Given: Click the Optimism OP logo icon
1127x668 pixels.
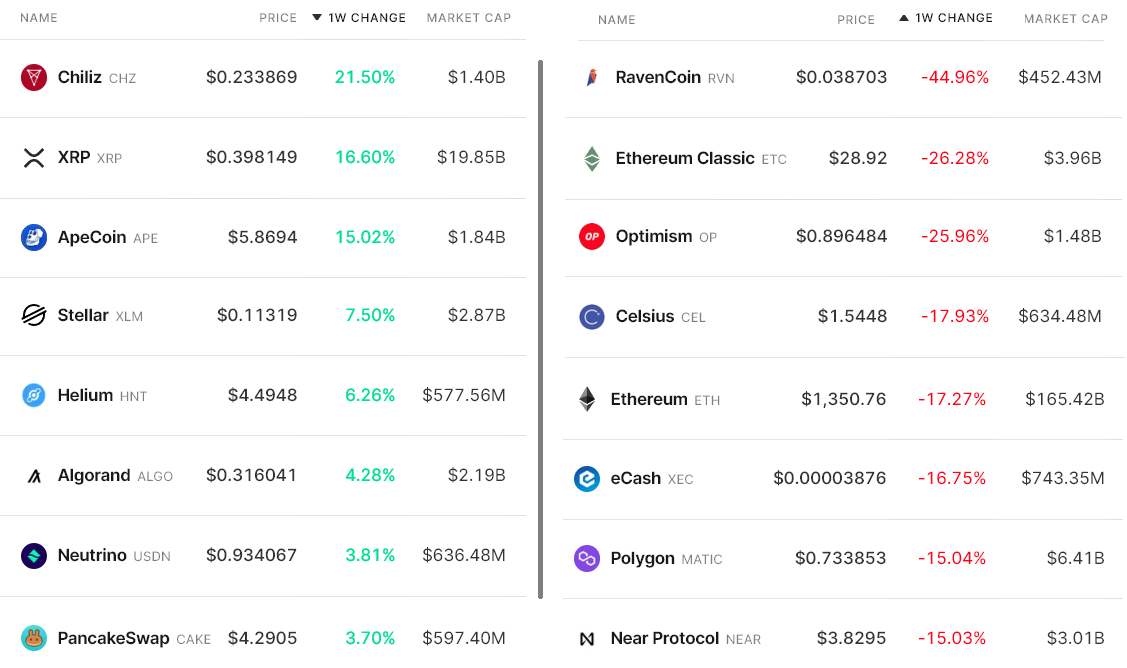Looking at the screenshot, I should (592, 236).
